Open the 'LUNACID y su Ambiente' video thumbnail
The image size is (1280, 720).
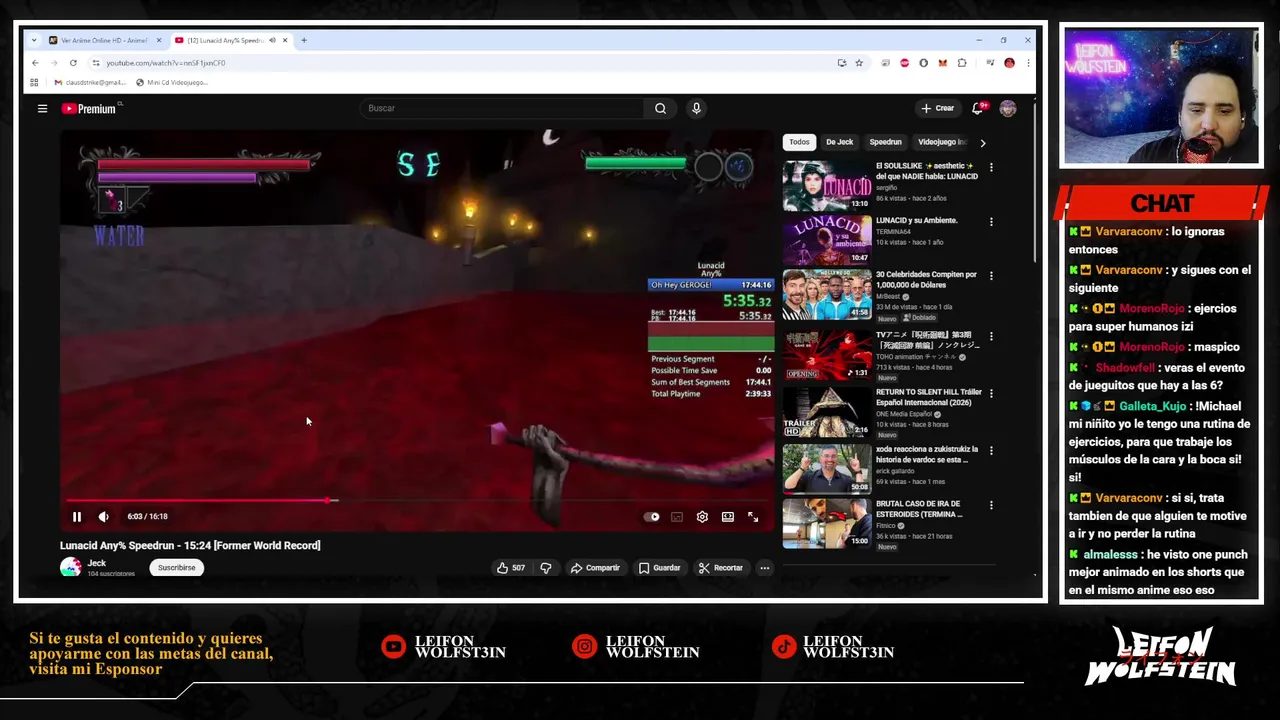(x=827, y=240)
